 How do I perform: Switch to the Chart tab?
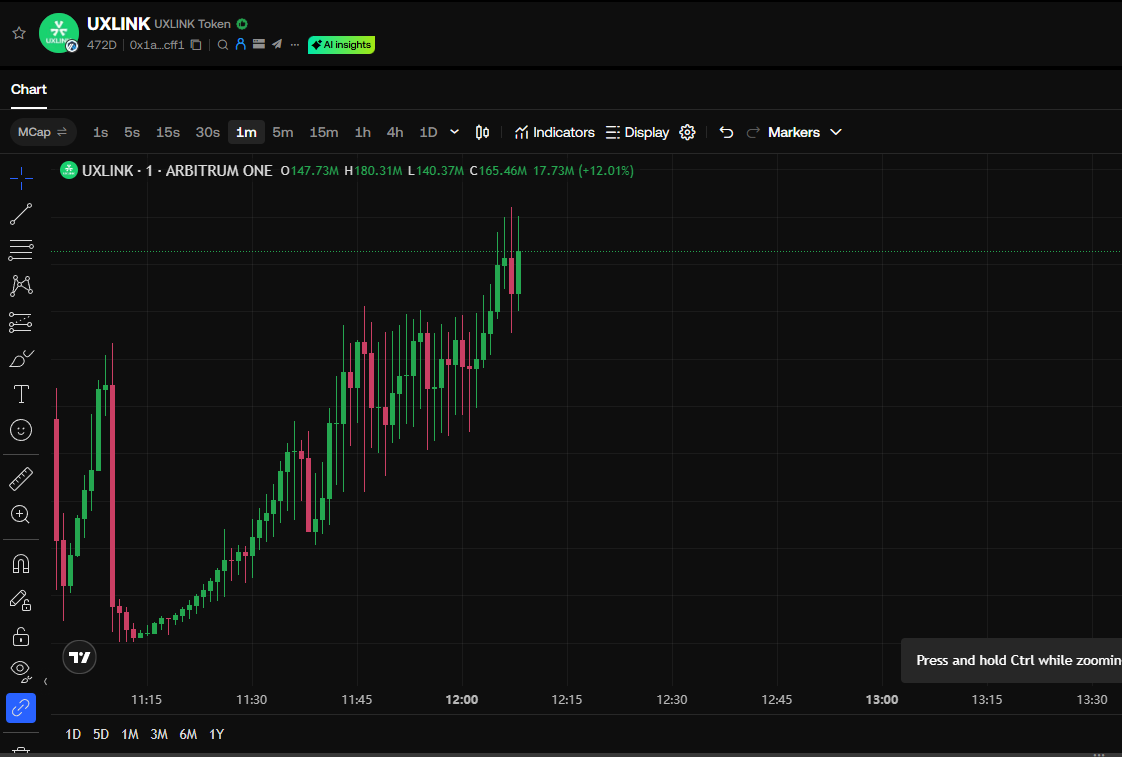[x=29, y=89]
